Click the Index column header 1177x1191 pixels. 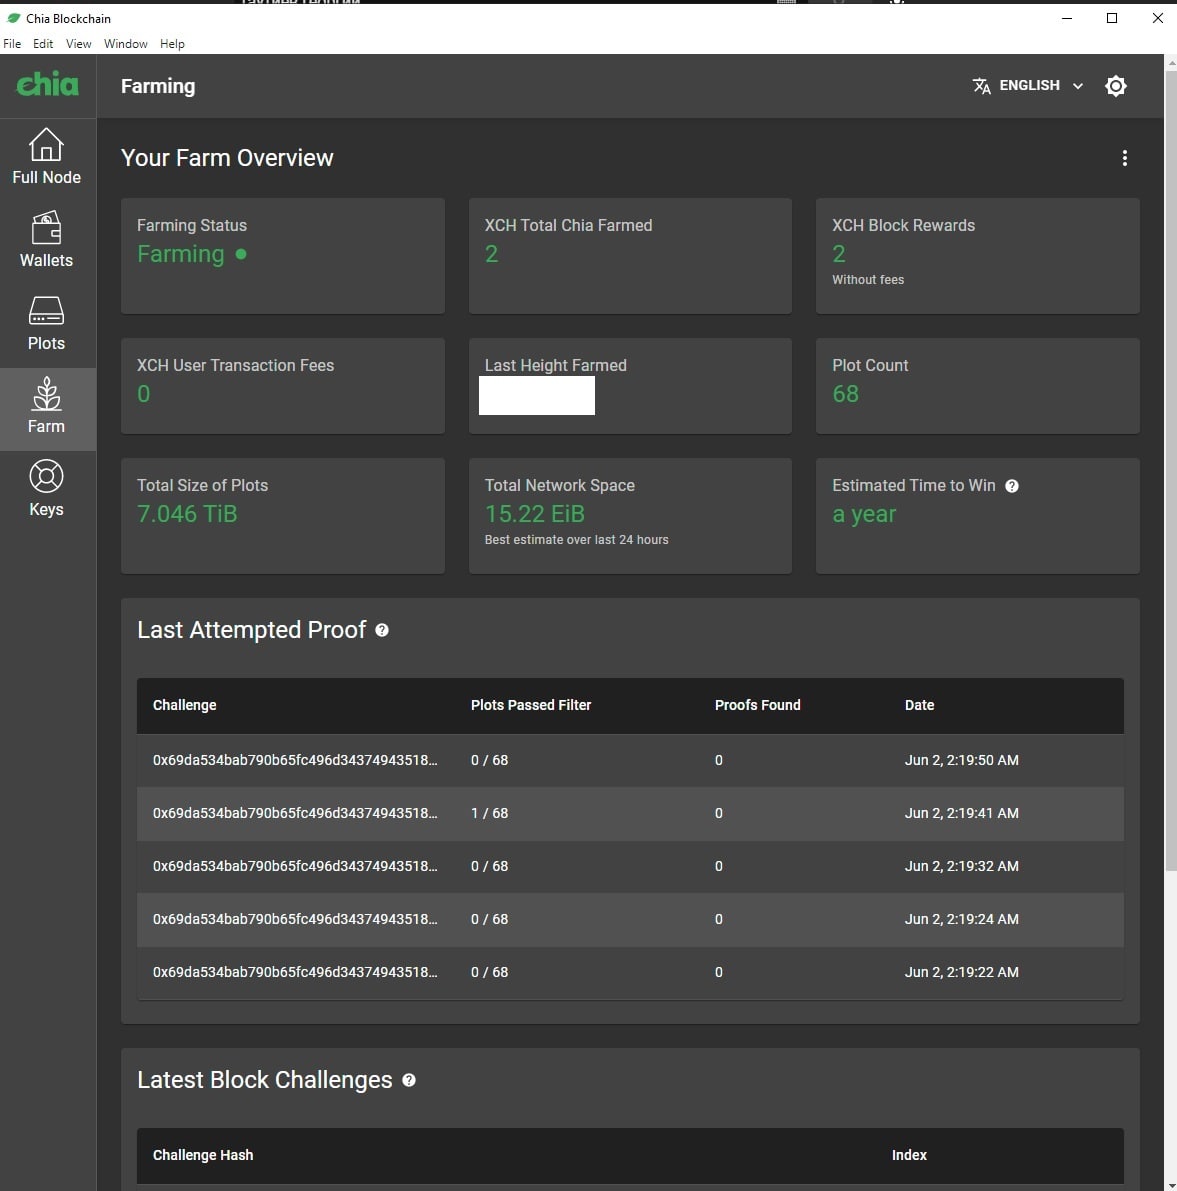pos(909,1155)
